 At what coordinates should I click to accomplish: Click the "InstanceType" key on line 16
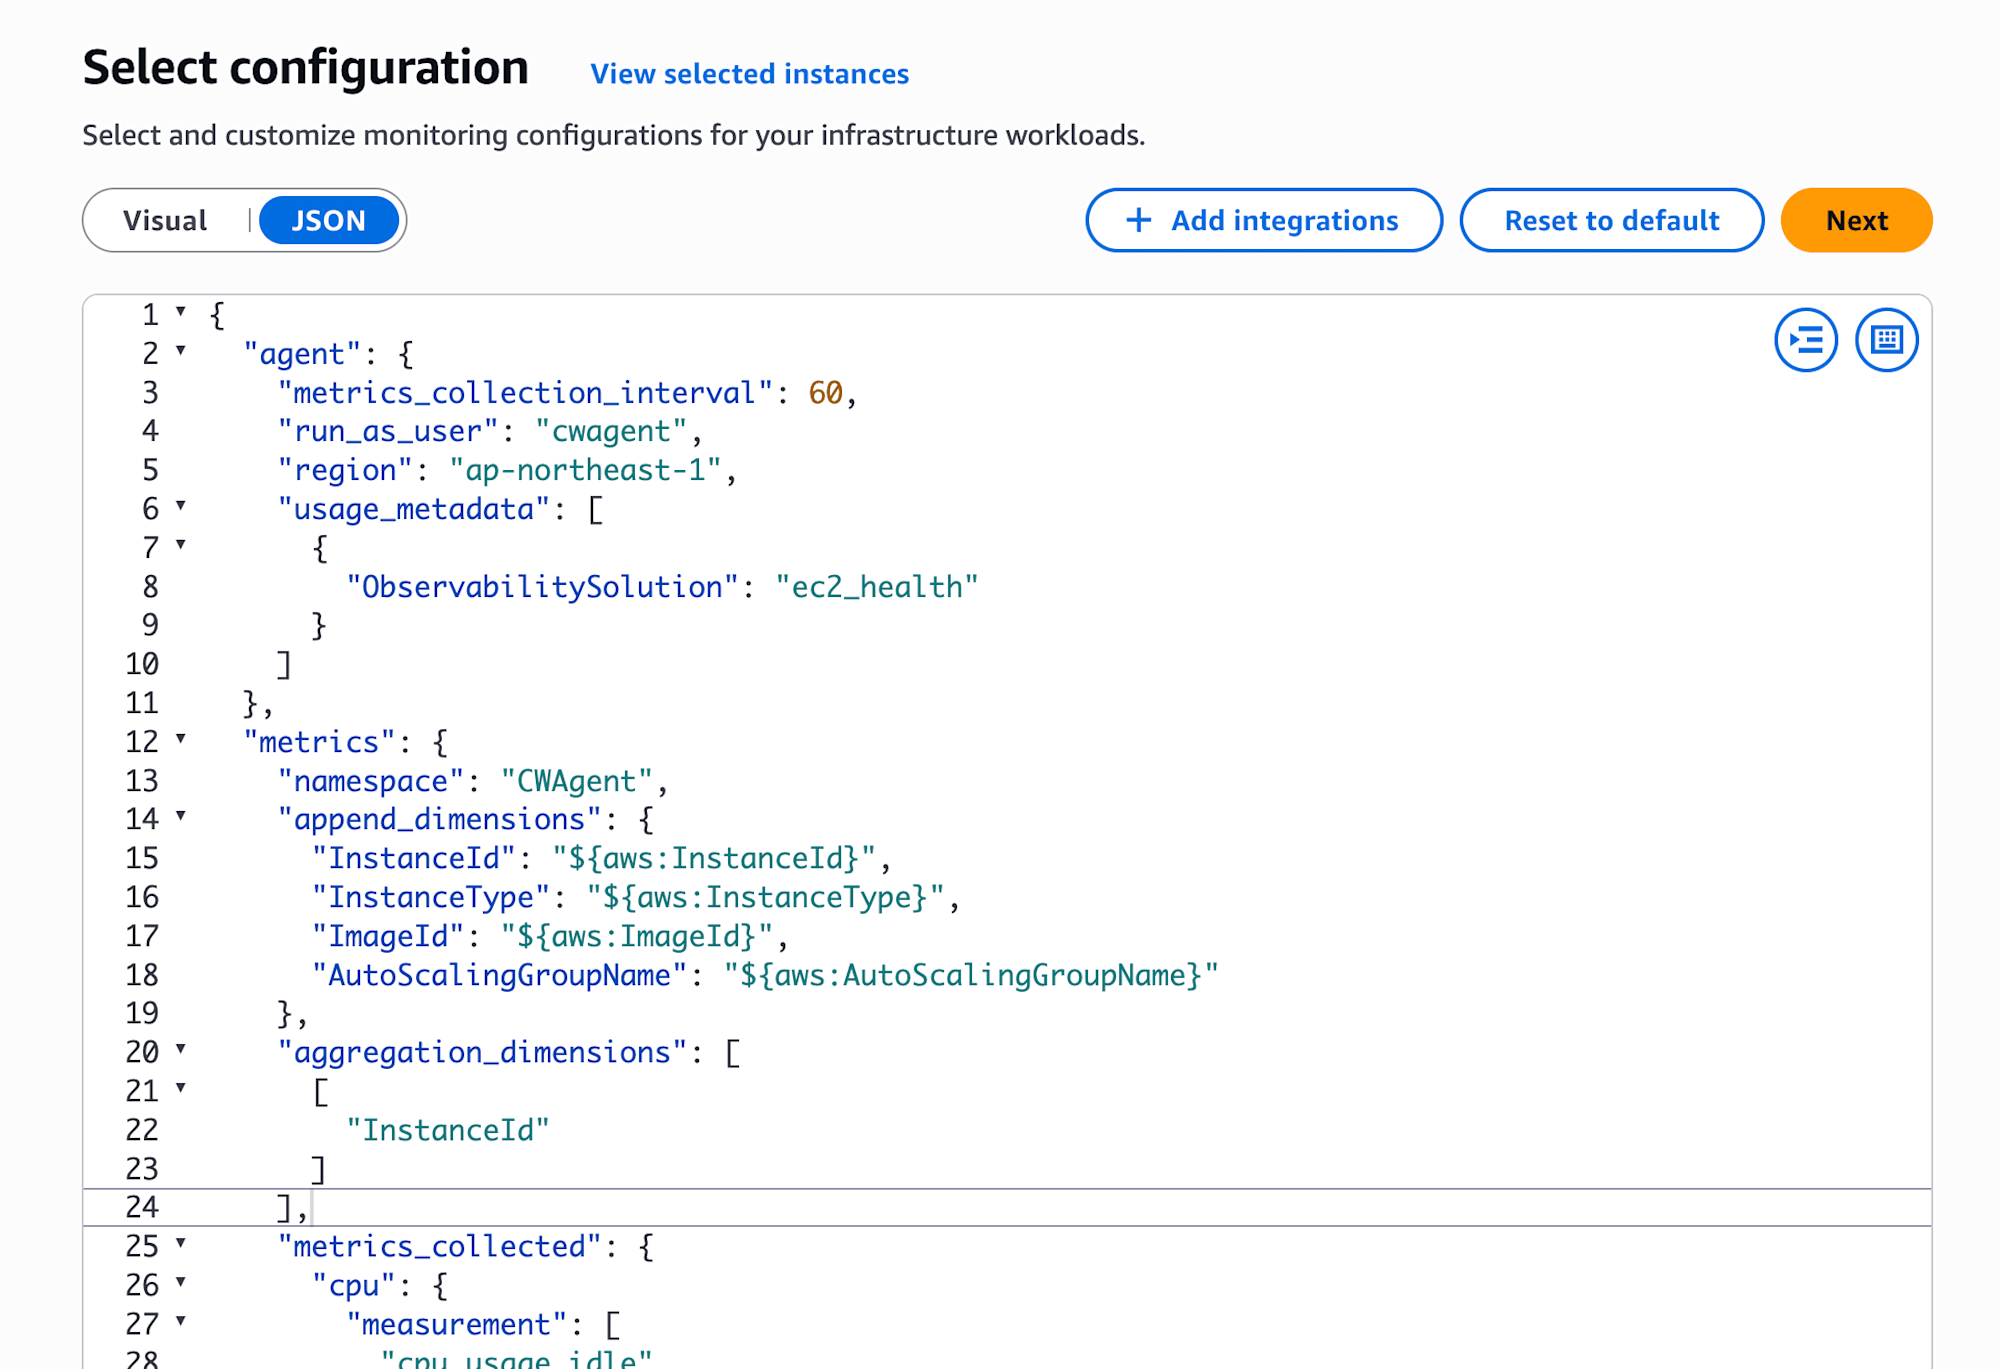coord(430,898)
